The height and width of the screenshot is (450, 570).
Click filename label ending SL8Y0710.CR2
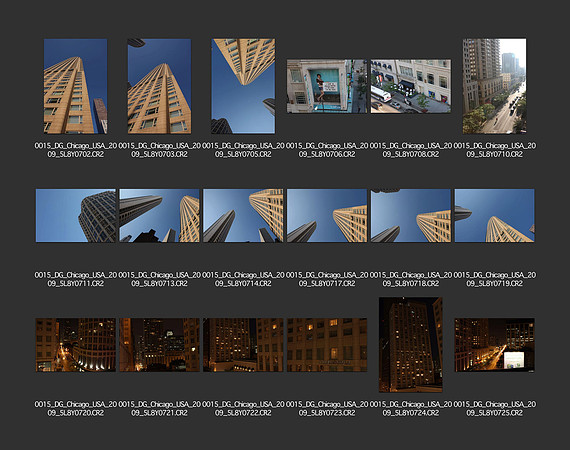click(x=494, y=150)
